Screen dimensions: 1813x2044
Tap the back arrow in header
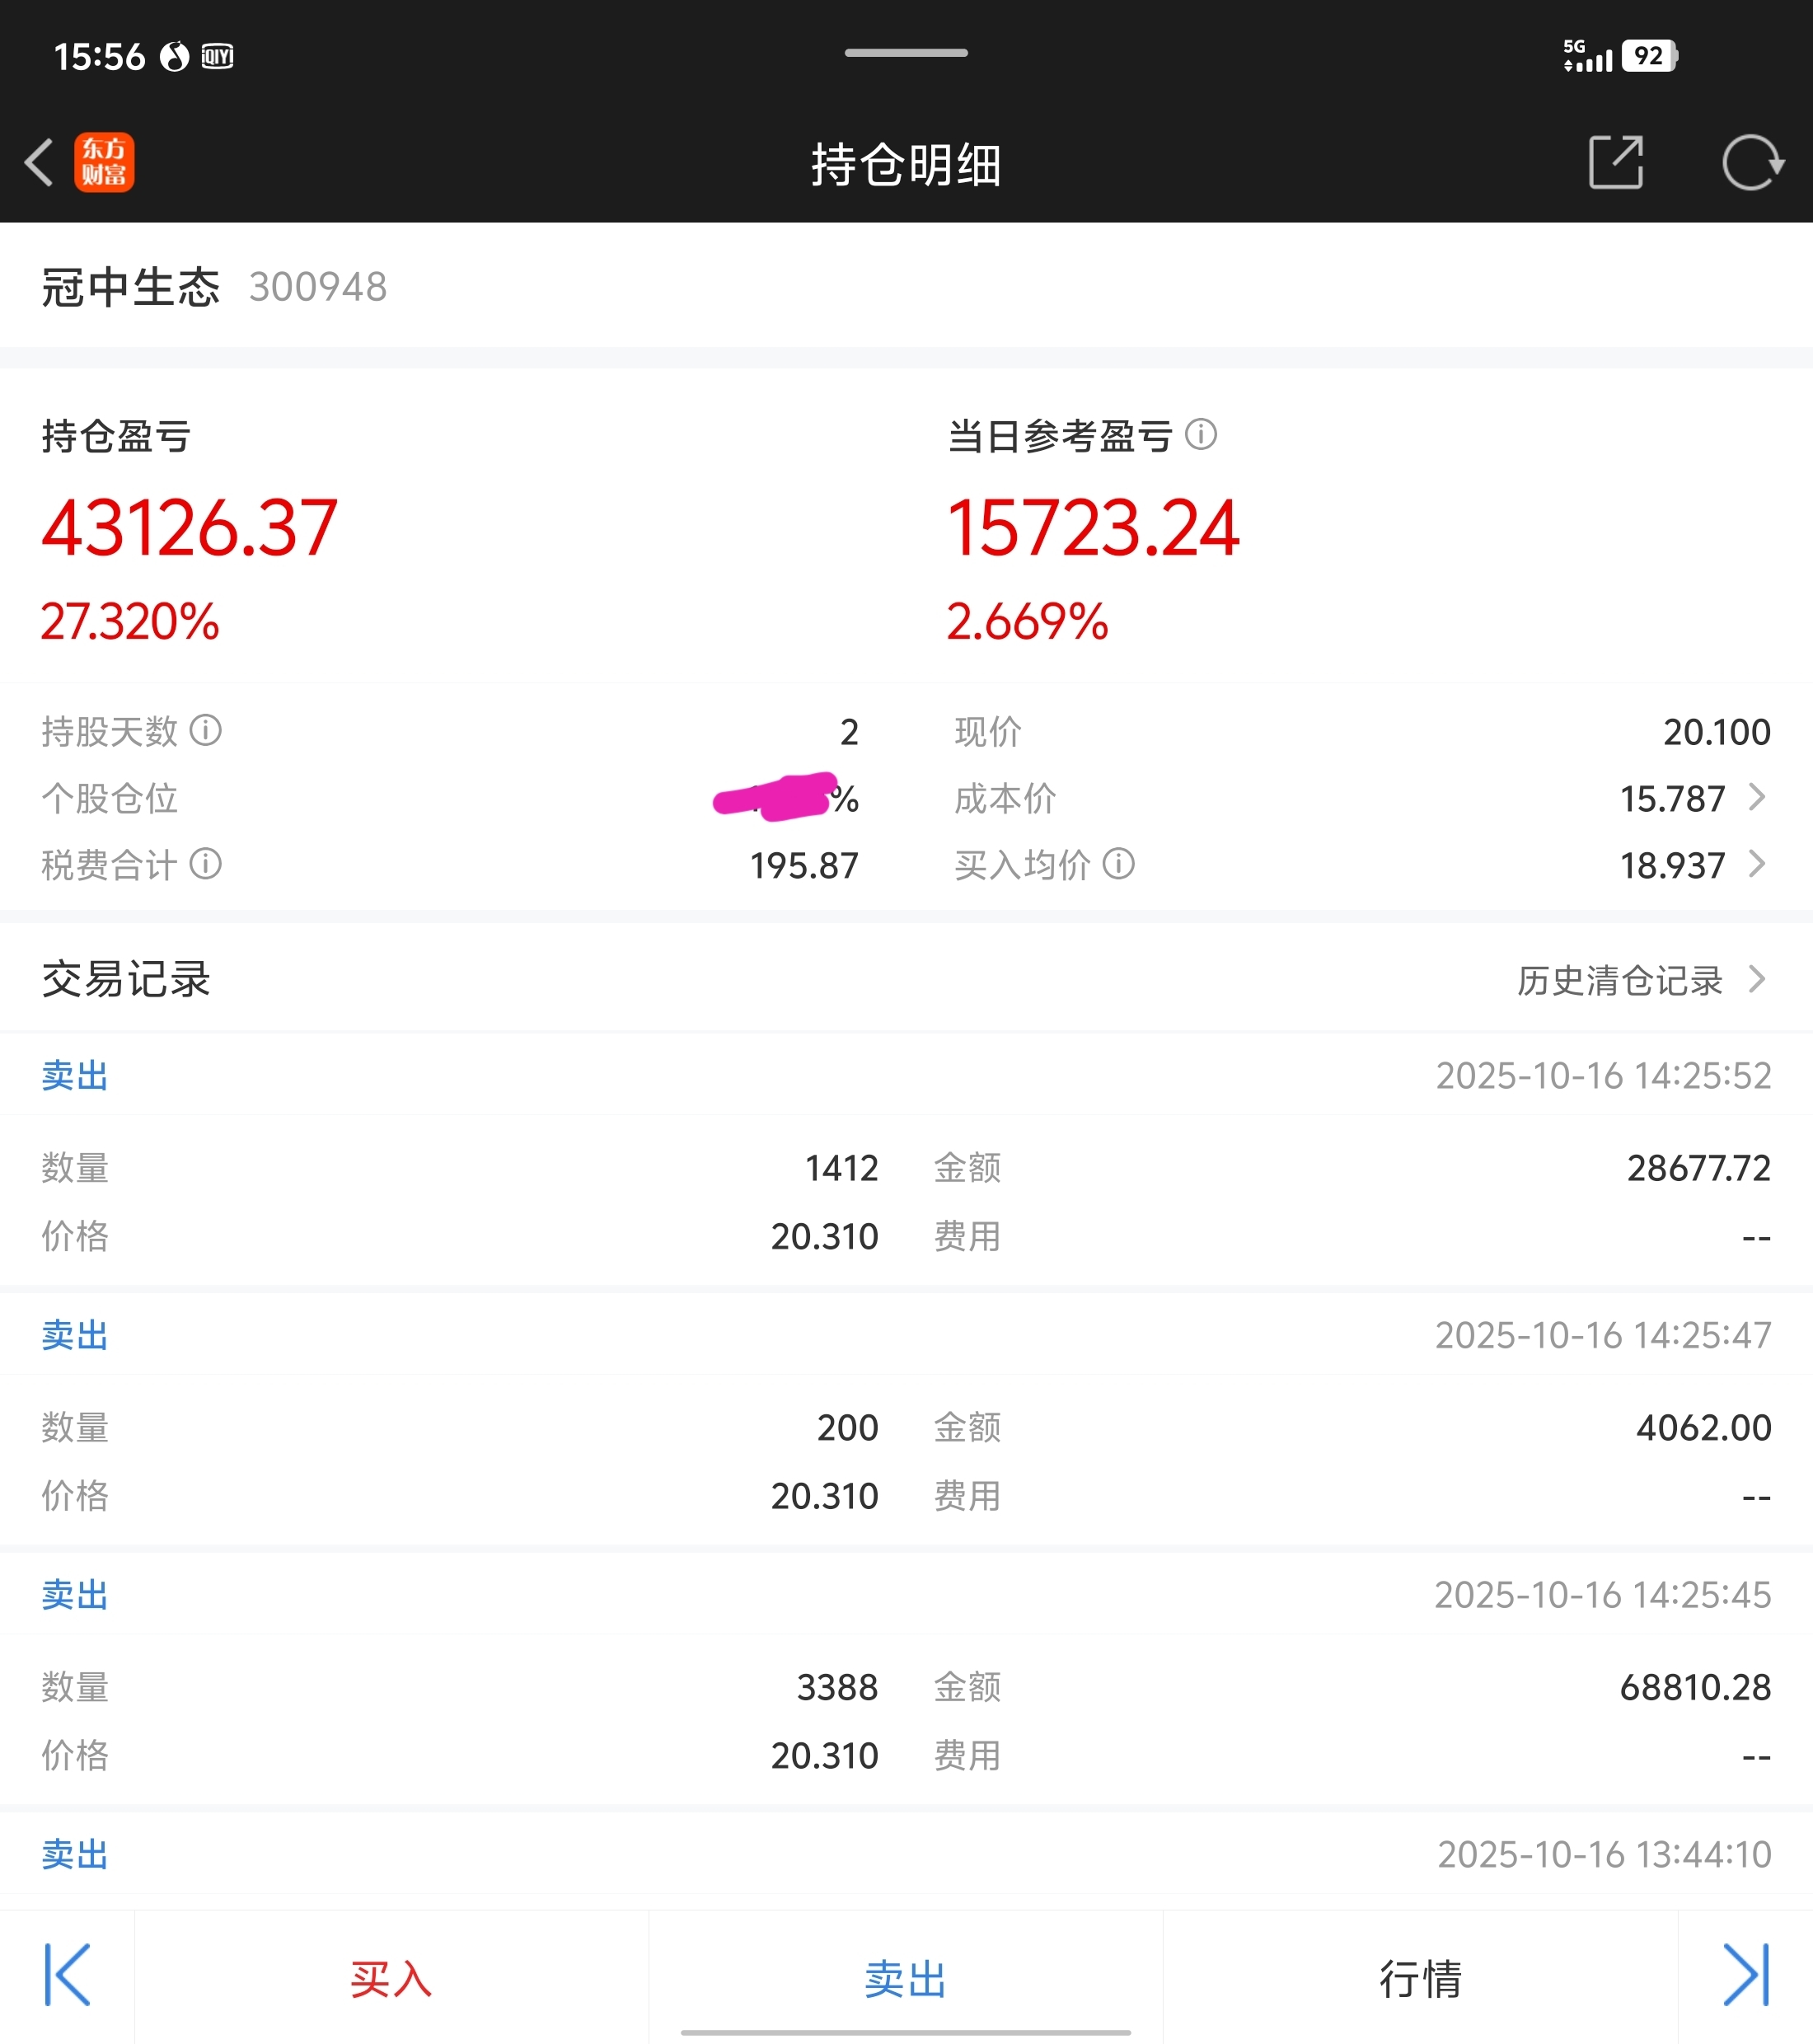click(39, 163)
